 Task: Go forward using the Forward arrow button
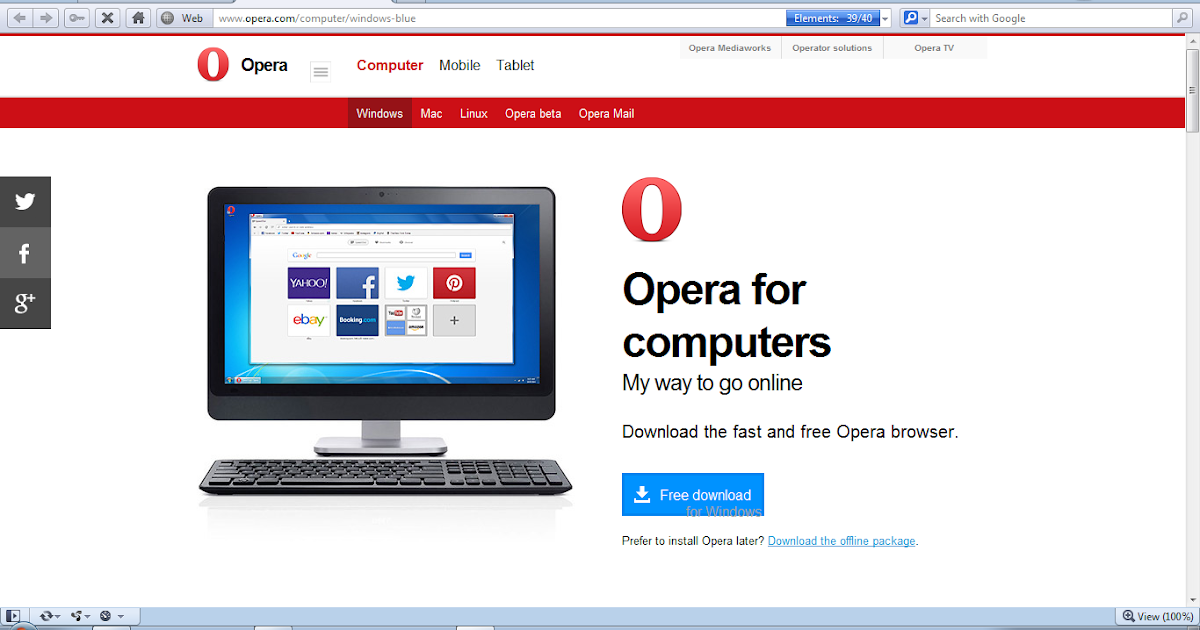(45, 18)
